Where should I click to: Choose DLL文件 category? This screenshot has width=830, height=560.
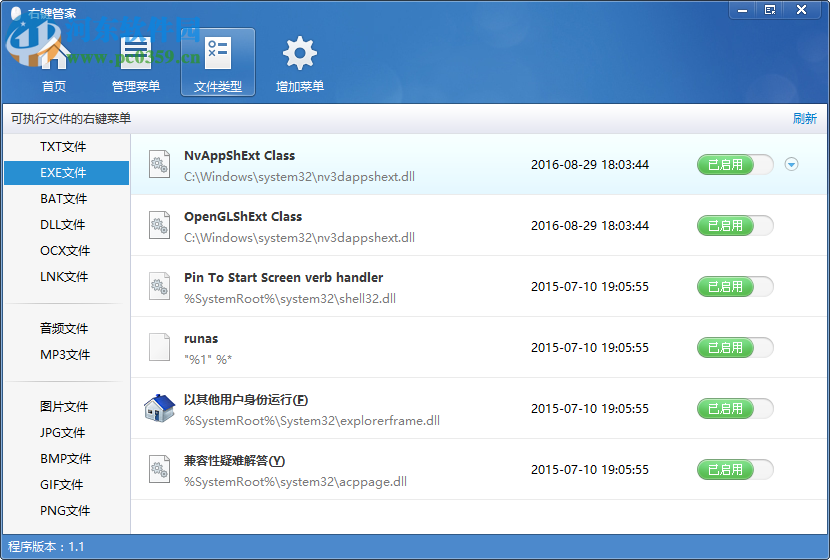(x=66, y=224)
